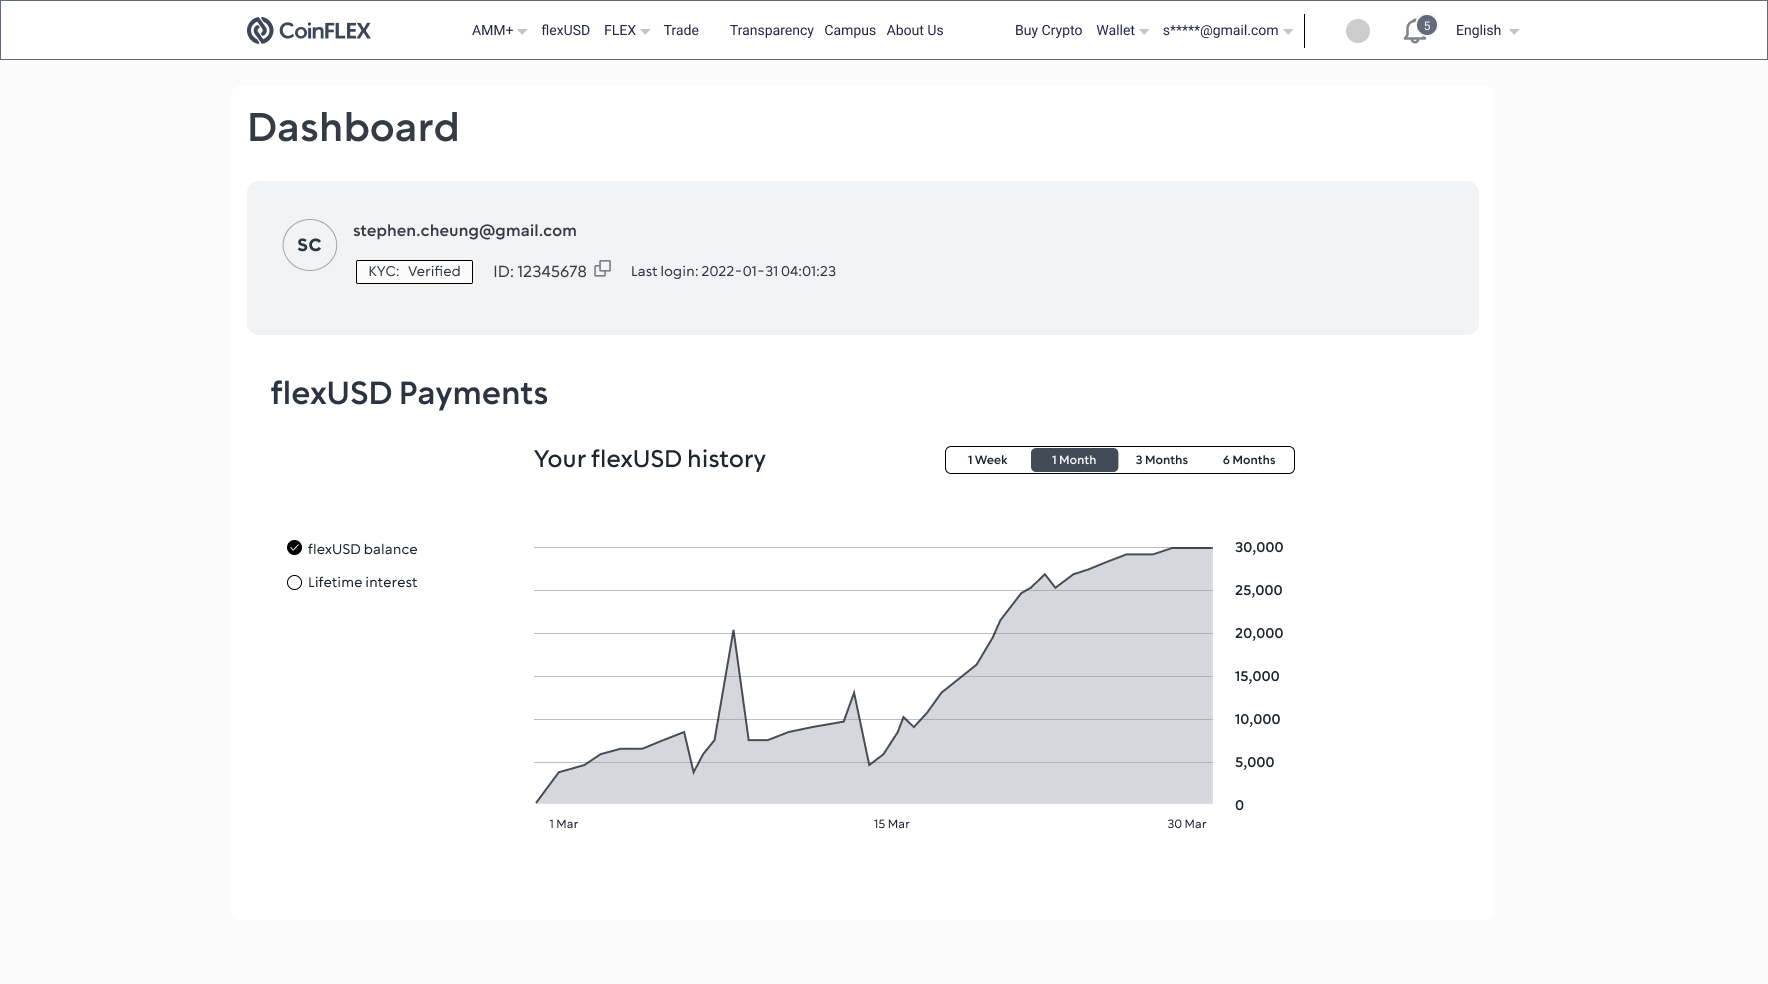Switch chart range to 1 Week
1768x984 pixels.
[987, 460]
